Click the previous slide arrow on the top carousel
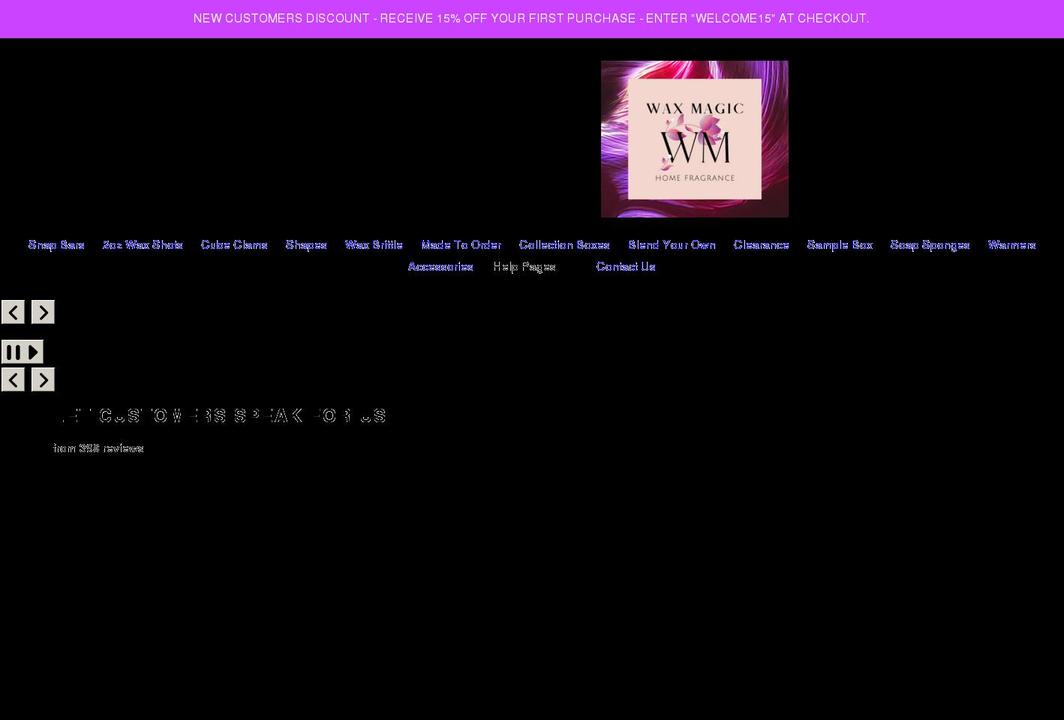1064x720 pixels. (x=13, y=311)
